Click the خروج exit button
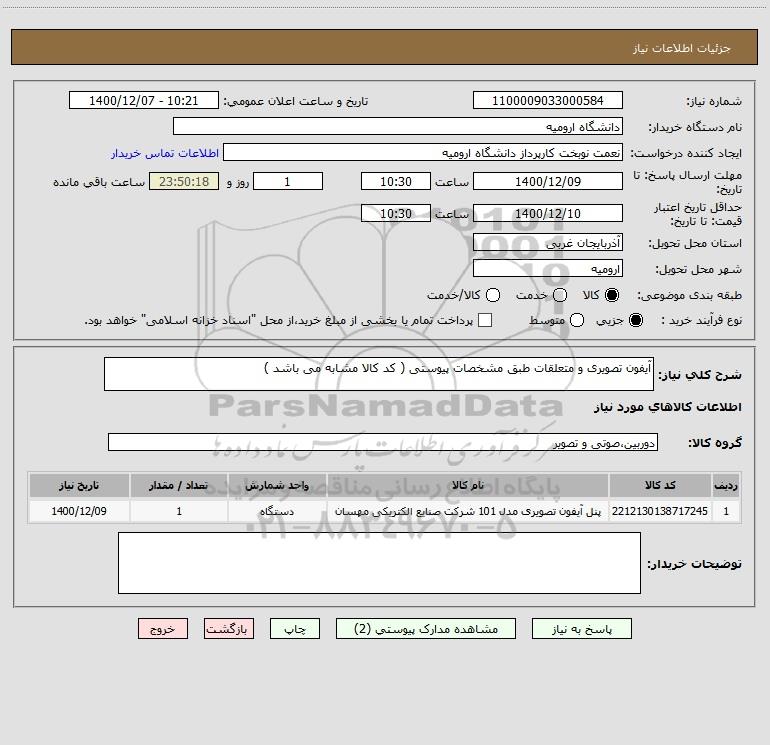The width and height of the screenshot is (770, 745). [163, 629]
